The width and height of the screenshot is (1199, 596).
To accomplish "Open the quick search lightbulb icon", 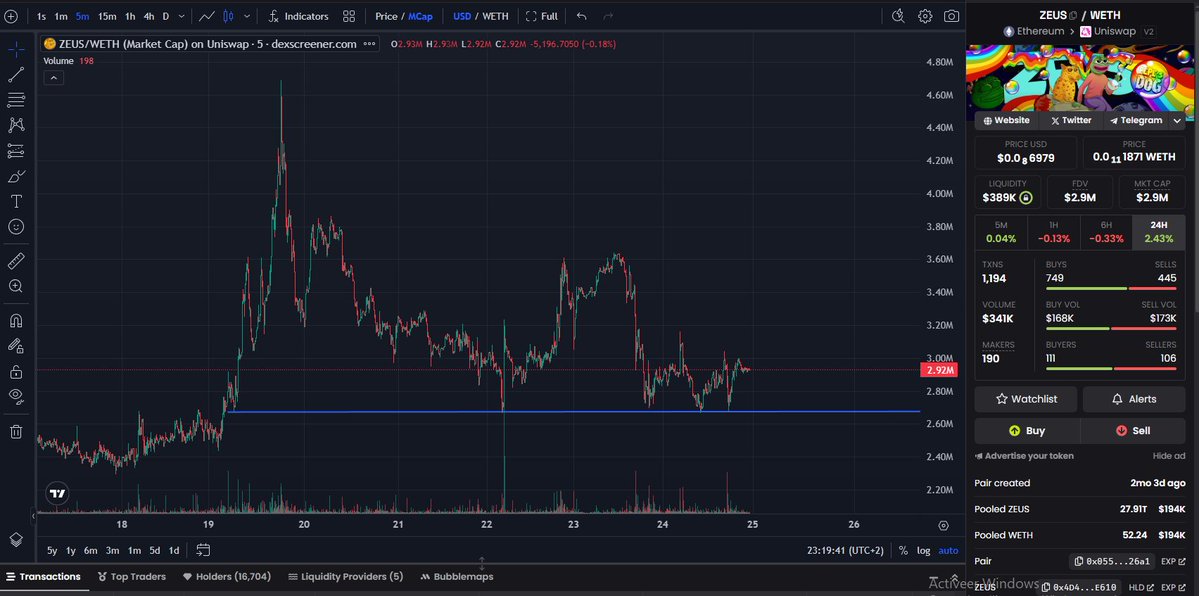I will click(x=898, y=16).
